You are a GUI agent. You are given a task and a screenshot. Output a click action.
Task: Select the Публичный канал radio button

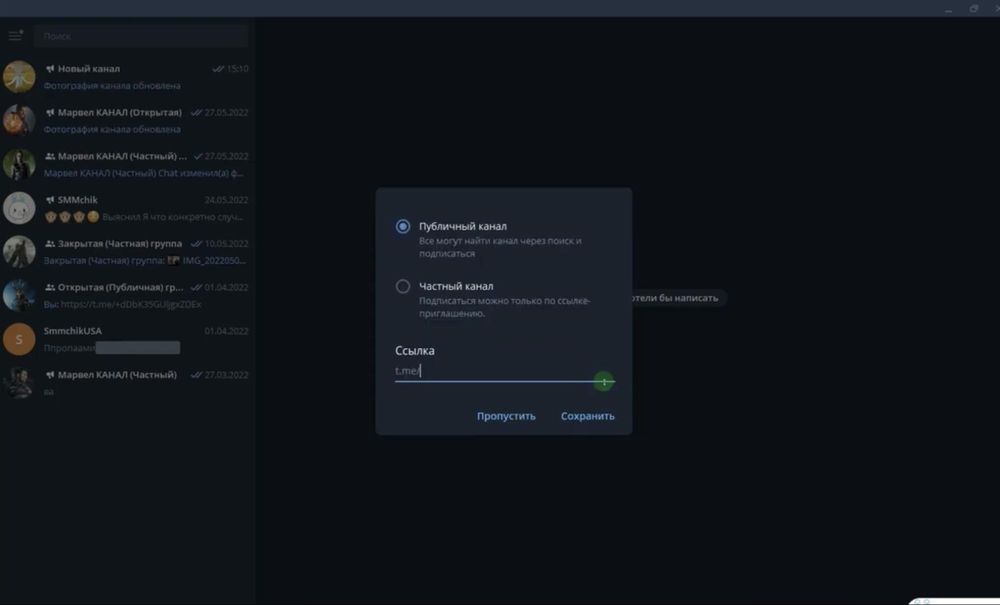click(x=403, y=227)
